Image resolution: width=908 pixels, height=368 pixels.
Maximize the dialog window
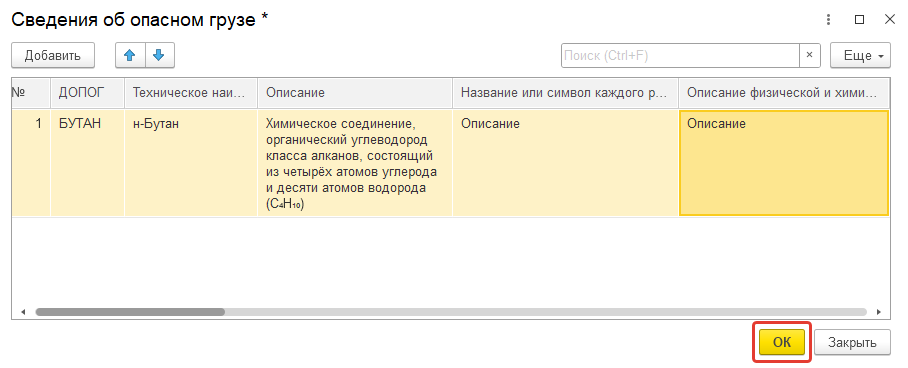[x=859, y=20]
